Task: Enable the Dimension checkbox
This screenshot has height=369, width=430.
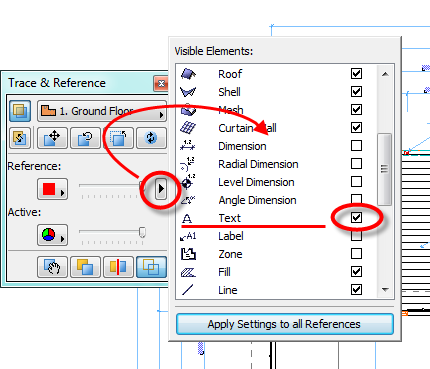Action: coord(356,146)
